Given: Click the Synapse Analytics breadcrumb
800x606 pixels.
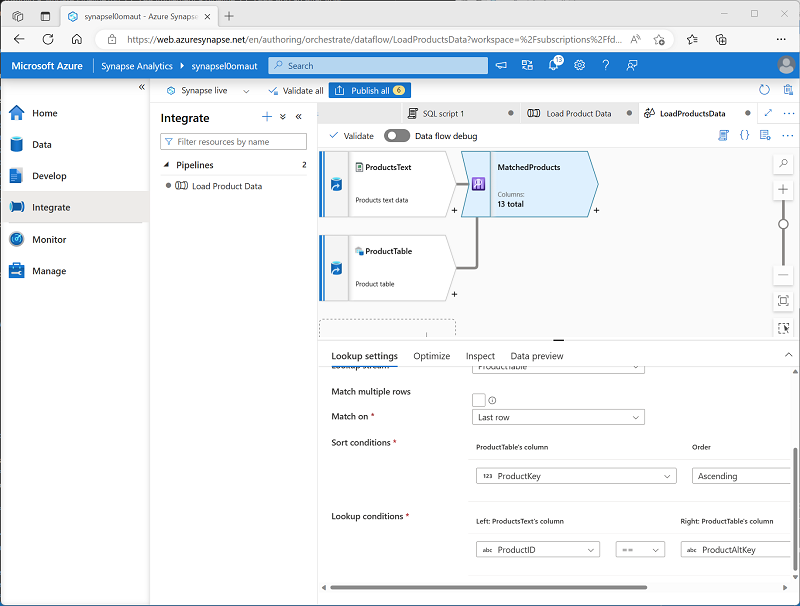Looking at the screenshot, I should click(137, 66).
